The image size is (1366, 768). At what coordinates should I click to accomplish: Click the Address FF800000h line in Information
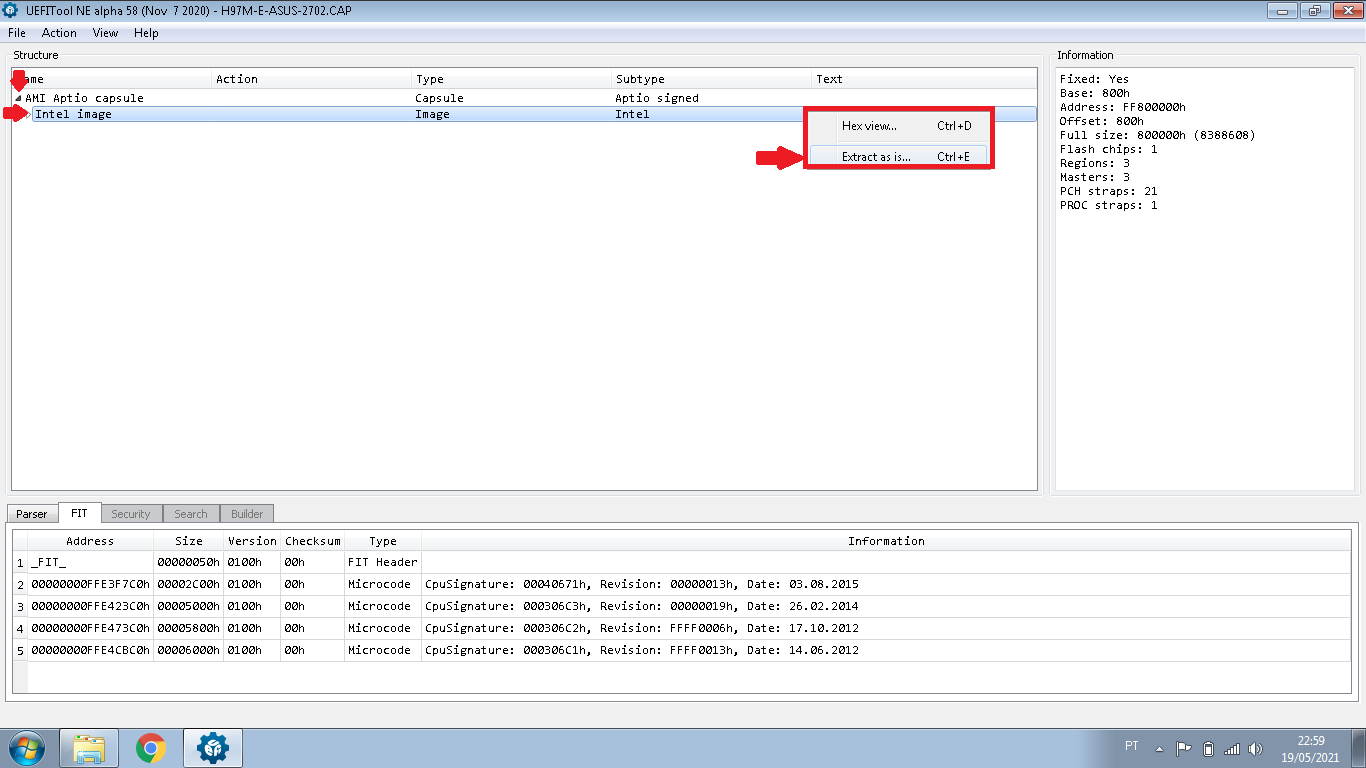click(x=1122, y=107)
